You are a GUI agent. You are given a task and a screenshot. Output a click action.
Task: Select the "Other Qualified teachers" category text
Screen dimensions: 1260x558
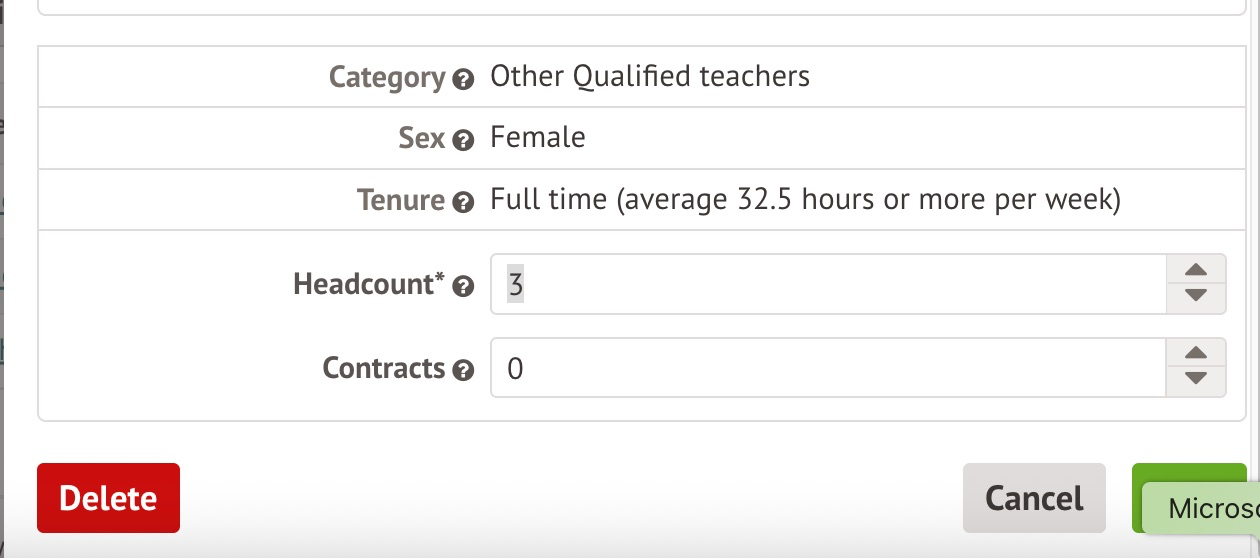click(x=650, y=77)
